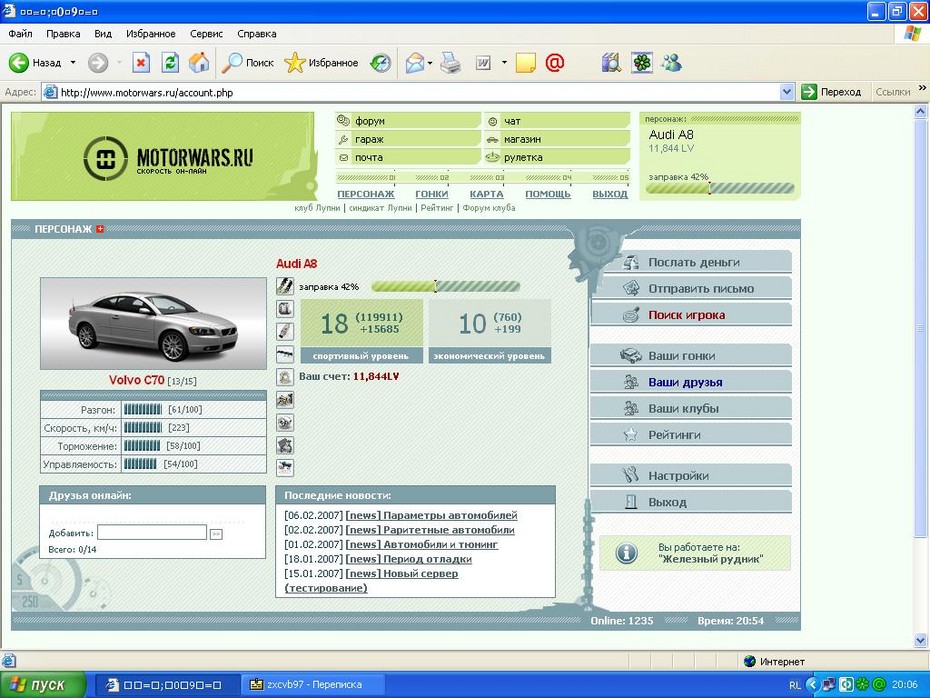Stop page loading with the red X icon
This screenshot has width=930, height=698.
(141, 62)
